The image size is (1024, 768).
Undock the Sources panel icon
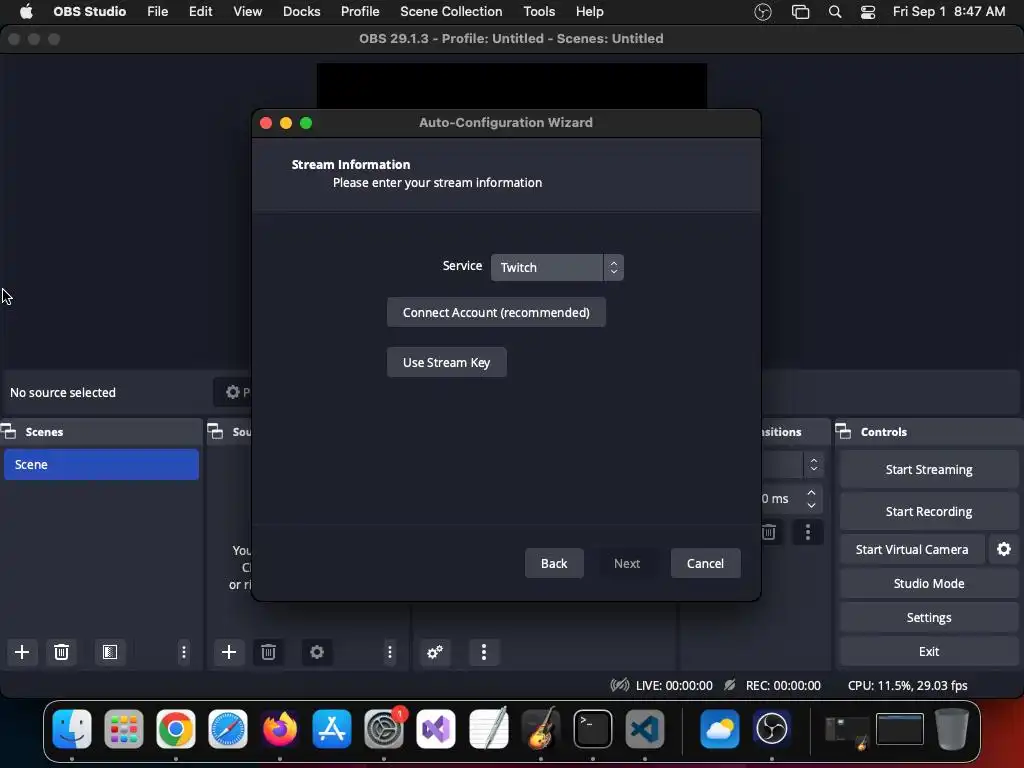216,431
